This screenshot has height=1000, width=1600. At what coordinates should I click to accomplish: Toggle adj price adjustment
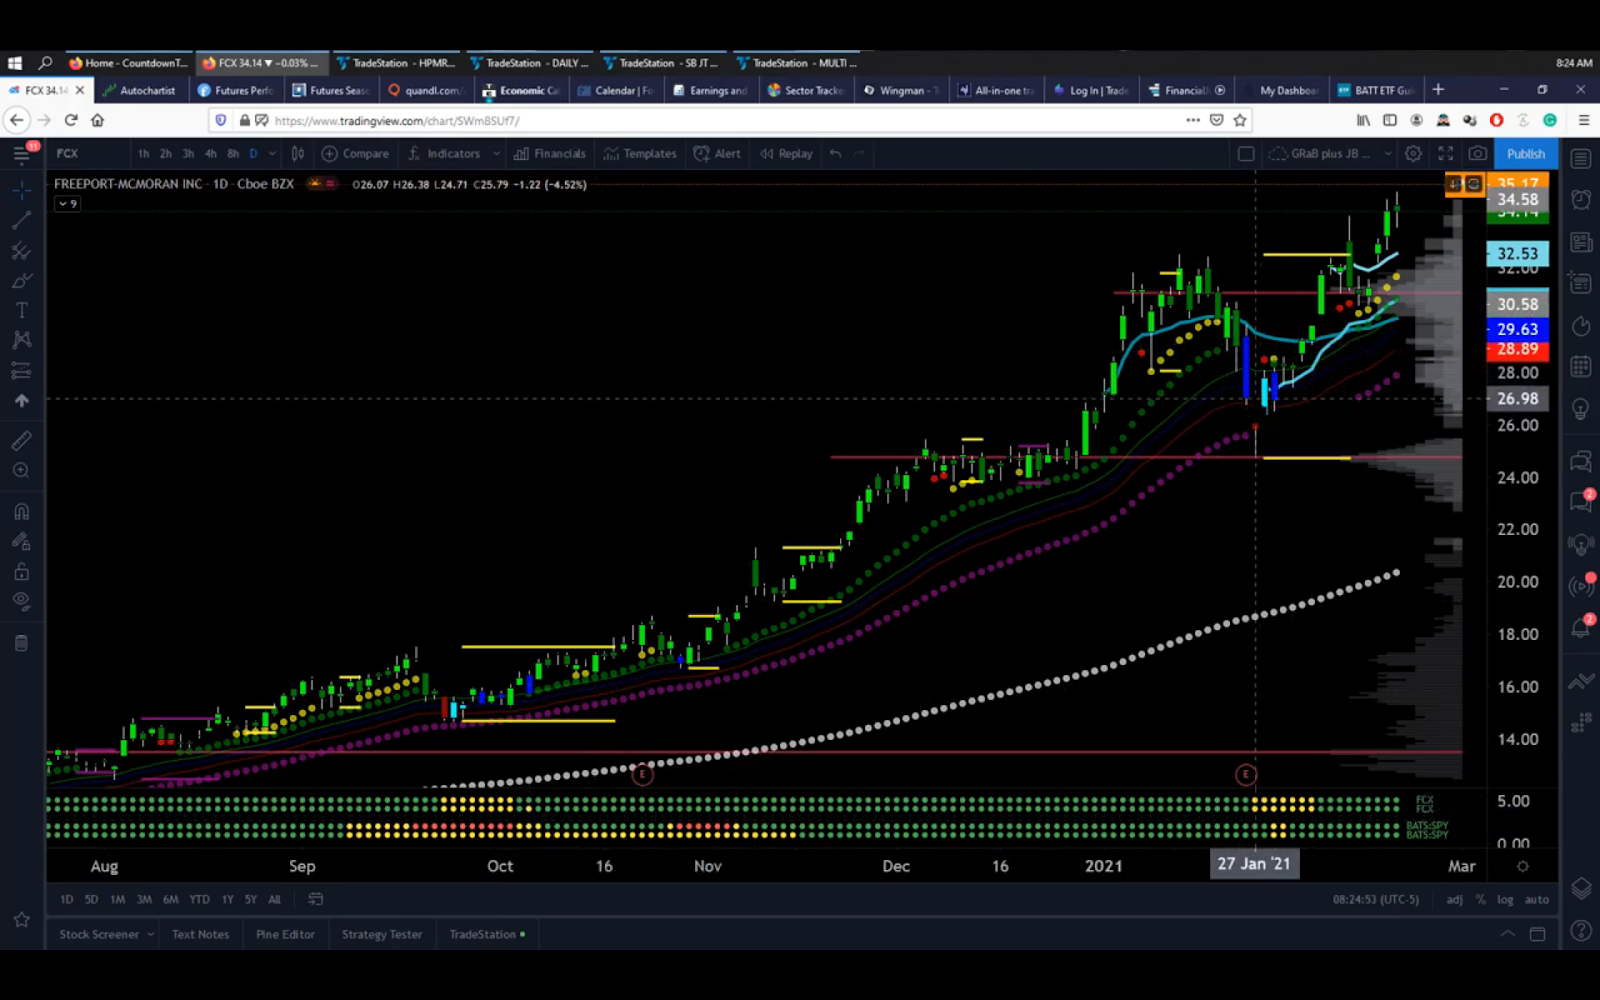point(1454,900)
